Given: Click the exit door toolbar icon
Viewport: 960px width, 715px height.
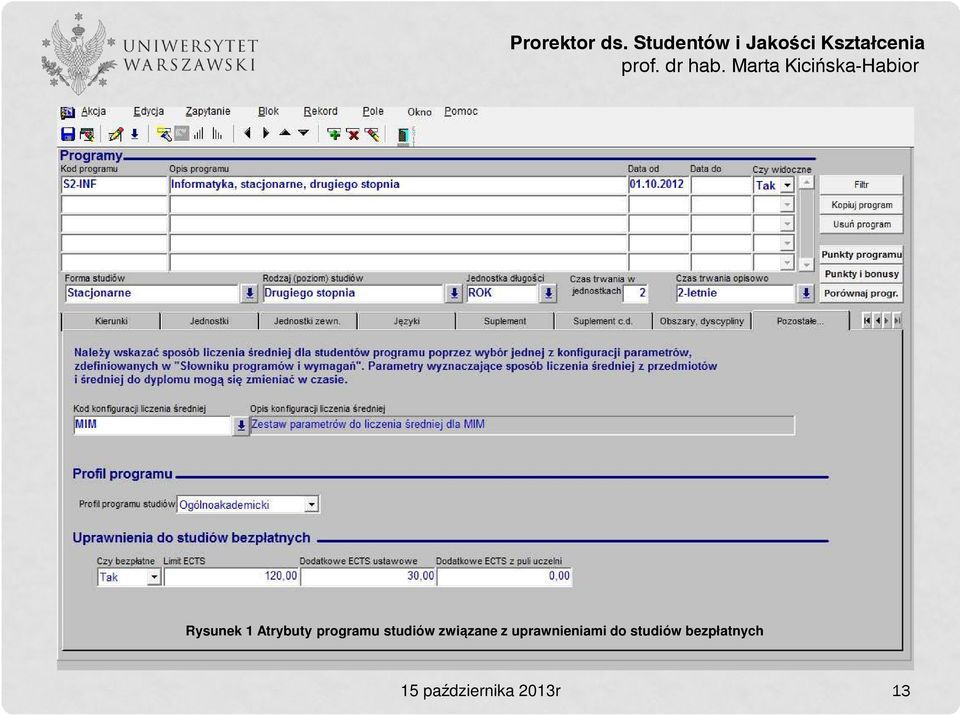Looking at the screenshot, I should (x=403, y=135).
